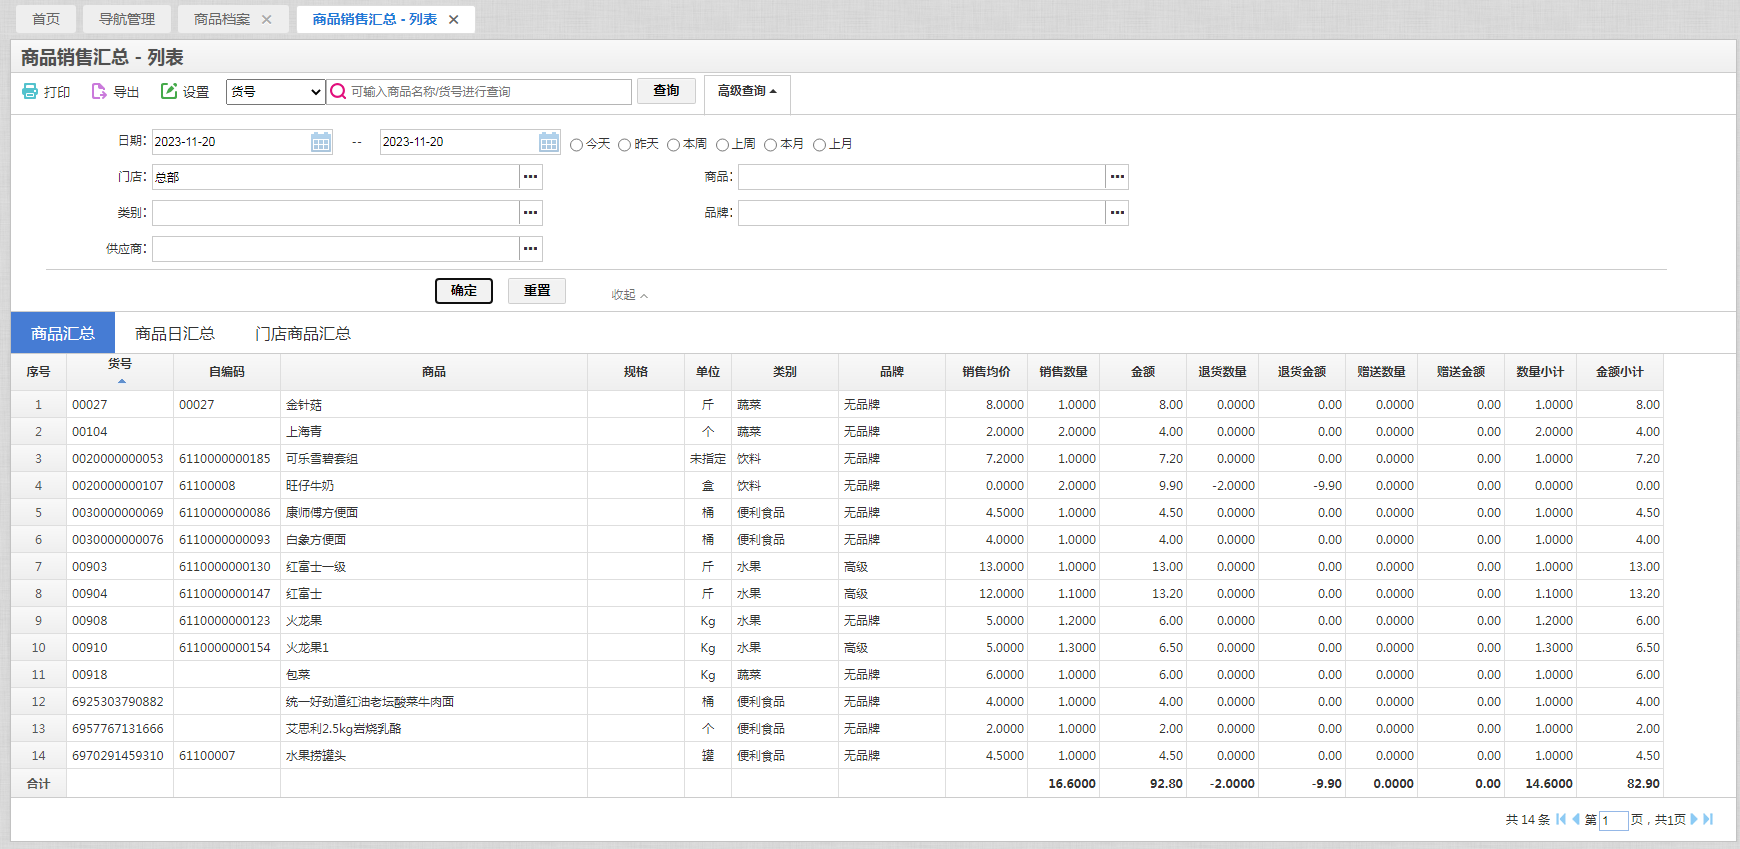
Task: Click the 查询 button
Action: (x=666, y=91)
